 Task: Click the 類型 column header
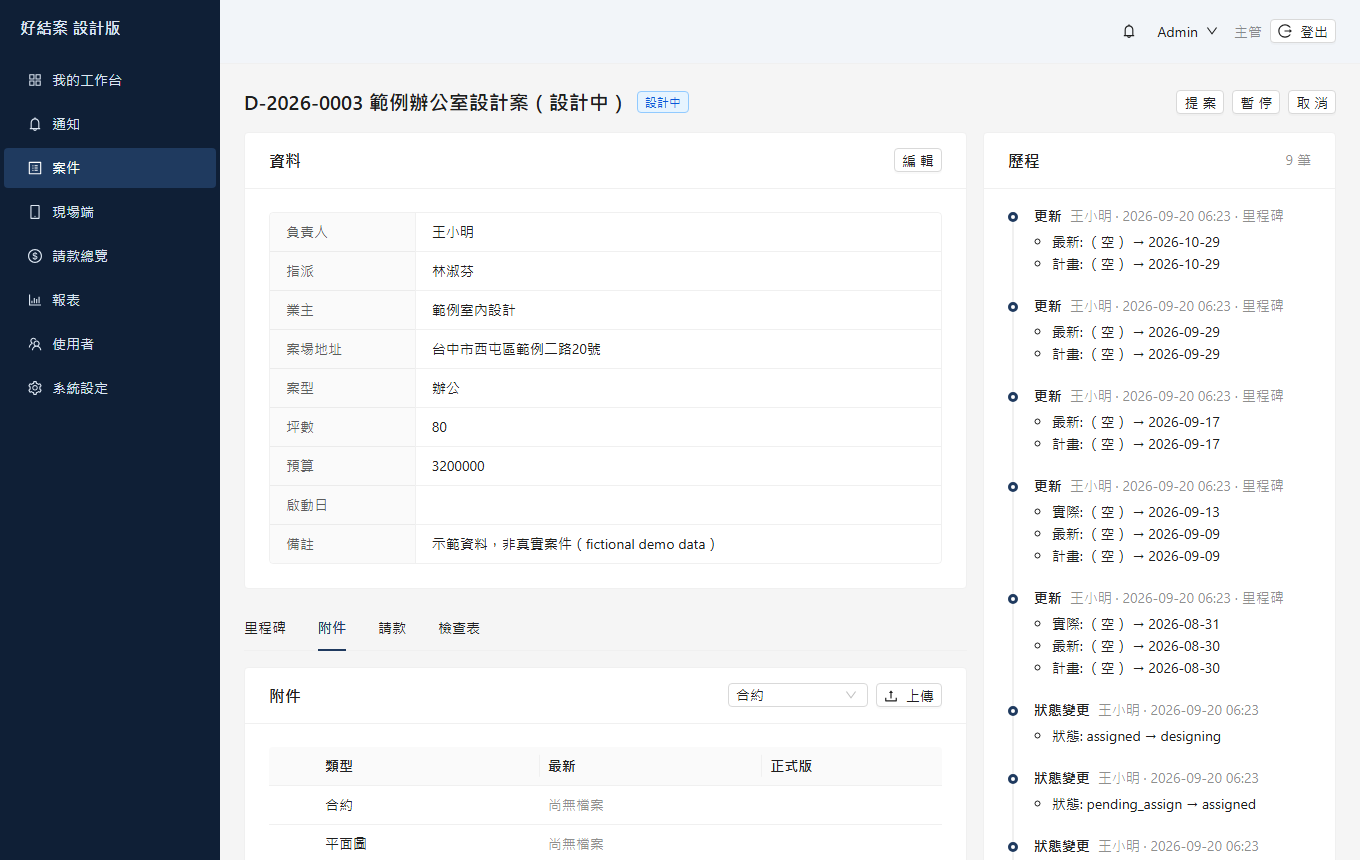pos(339,766)
